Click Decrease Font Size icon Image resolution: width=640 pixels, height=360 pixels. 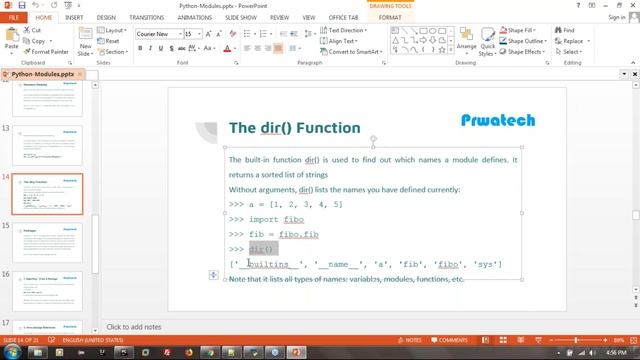point(219,34)
